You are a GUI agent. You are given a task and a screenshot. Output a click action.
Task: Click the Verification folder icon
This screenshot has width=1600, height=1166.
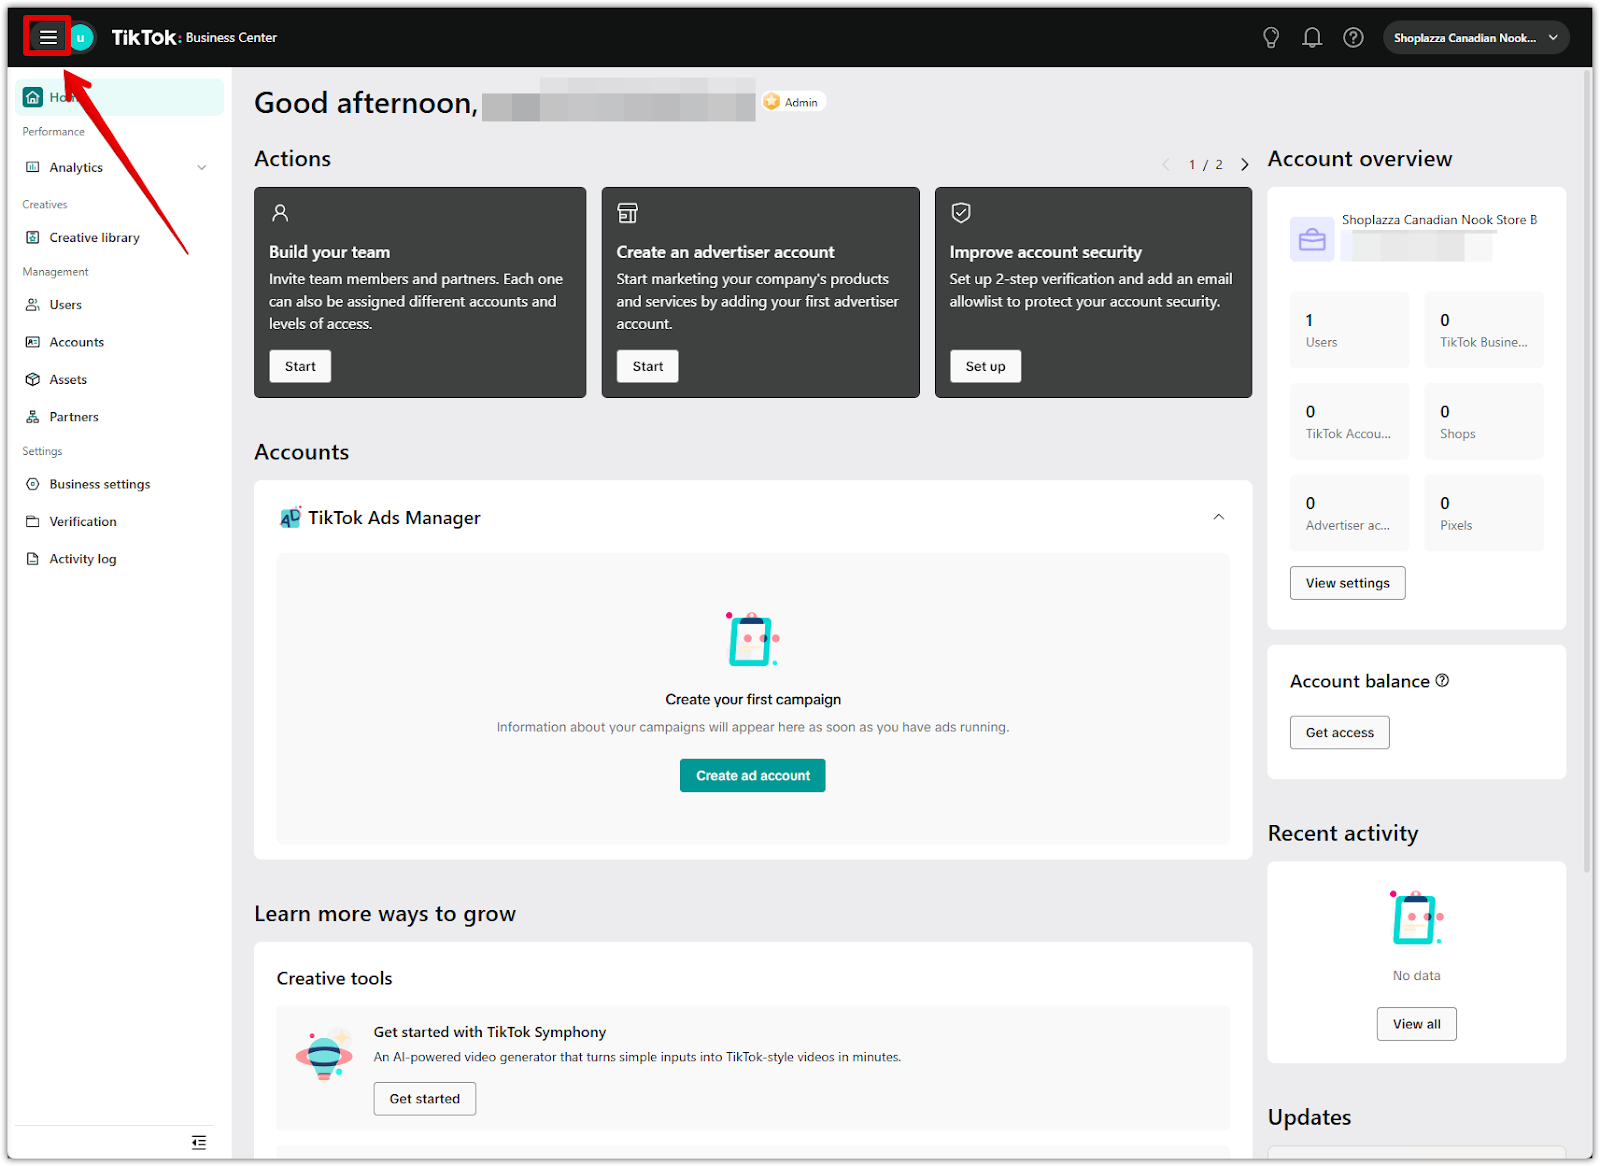(x=33, y=522)
